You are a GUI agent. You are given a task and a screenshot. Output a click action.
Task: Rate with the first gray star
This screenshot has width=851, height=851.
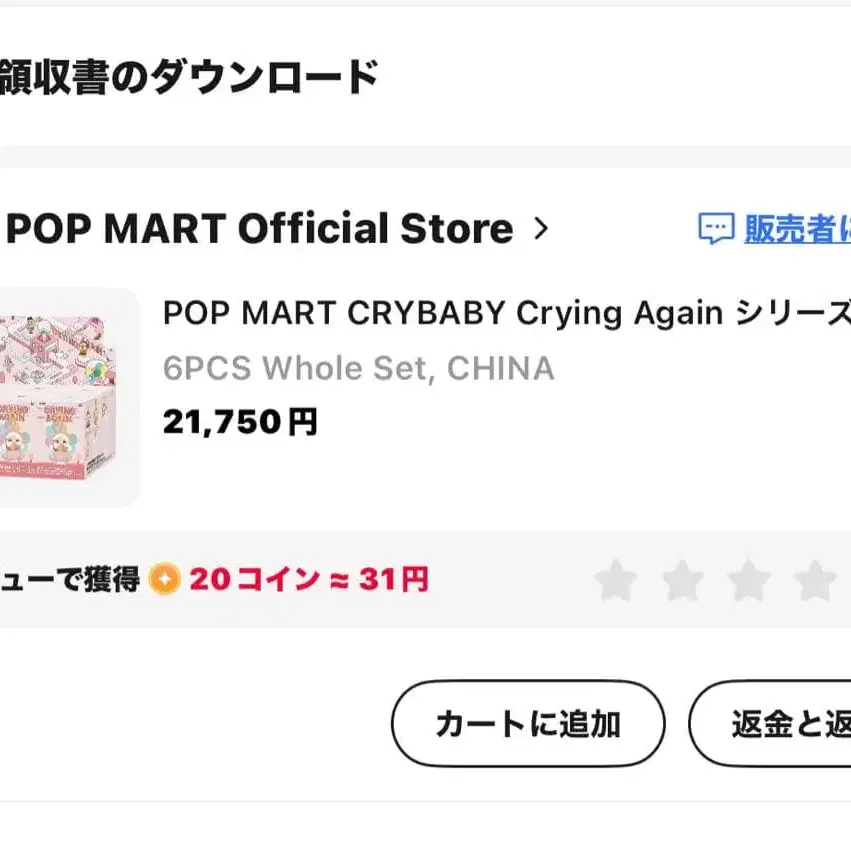[x=616, y=580]
